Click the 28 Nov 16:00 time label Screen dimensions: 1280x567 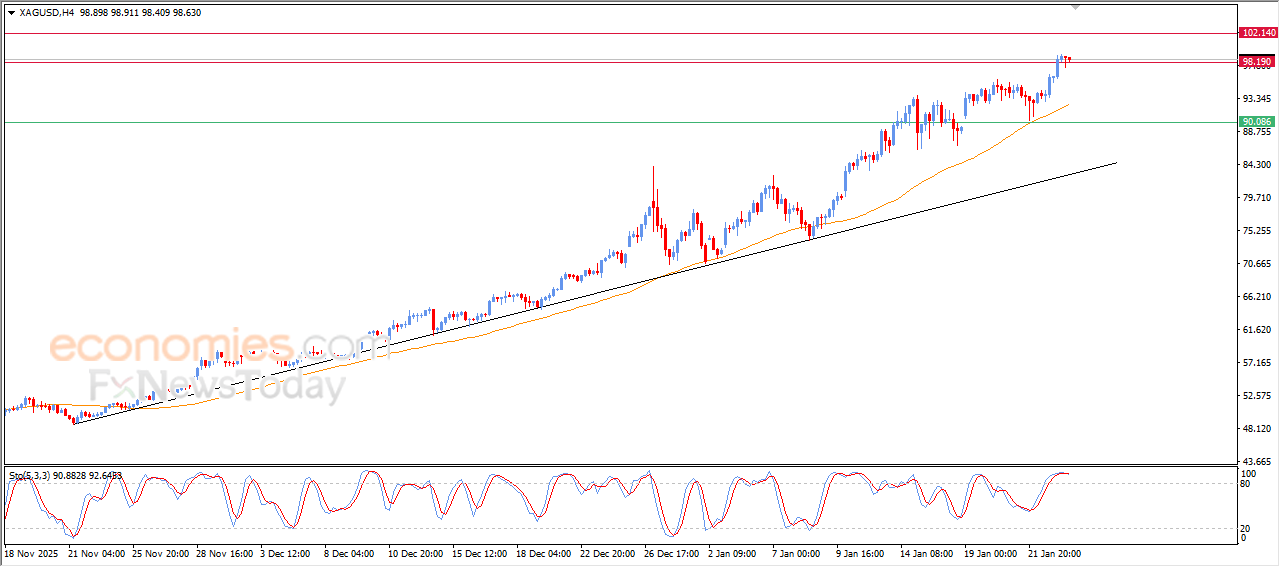pyautogui.click(x=227, y=553)
